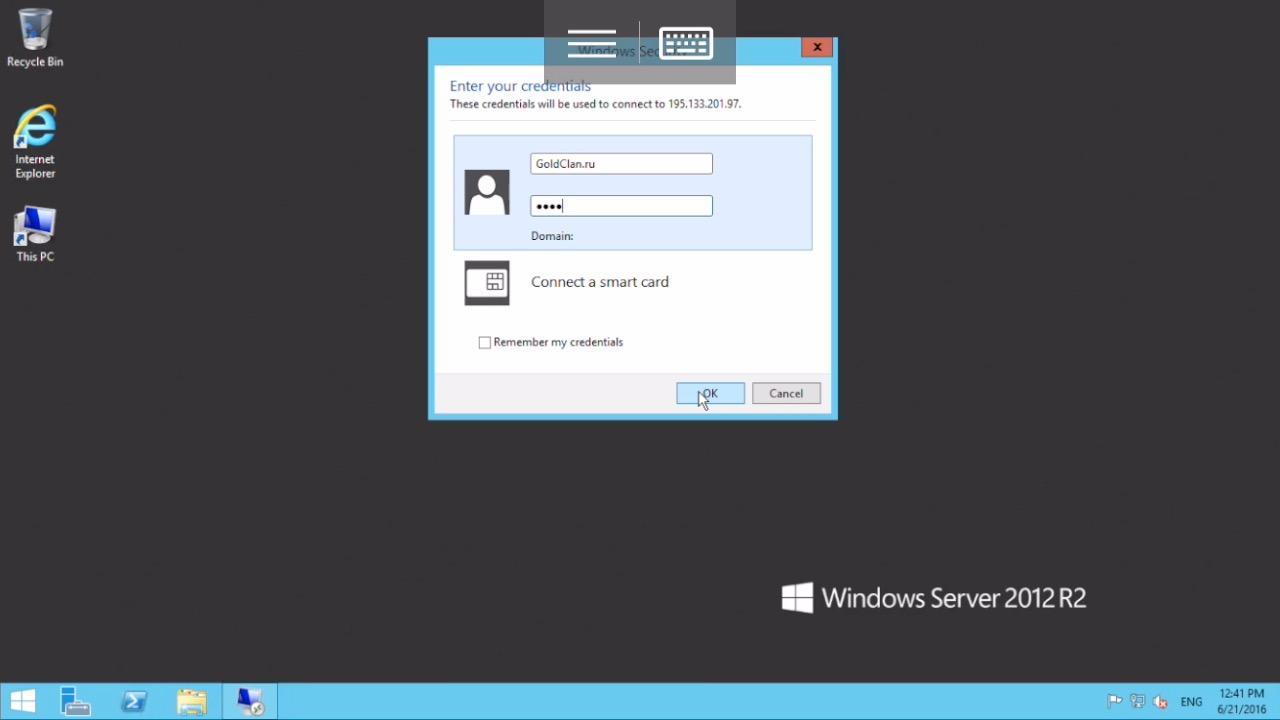Click the Enter your credentials heading

pos(520,86)
